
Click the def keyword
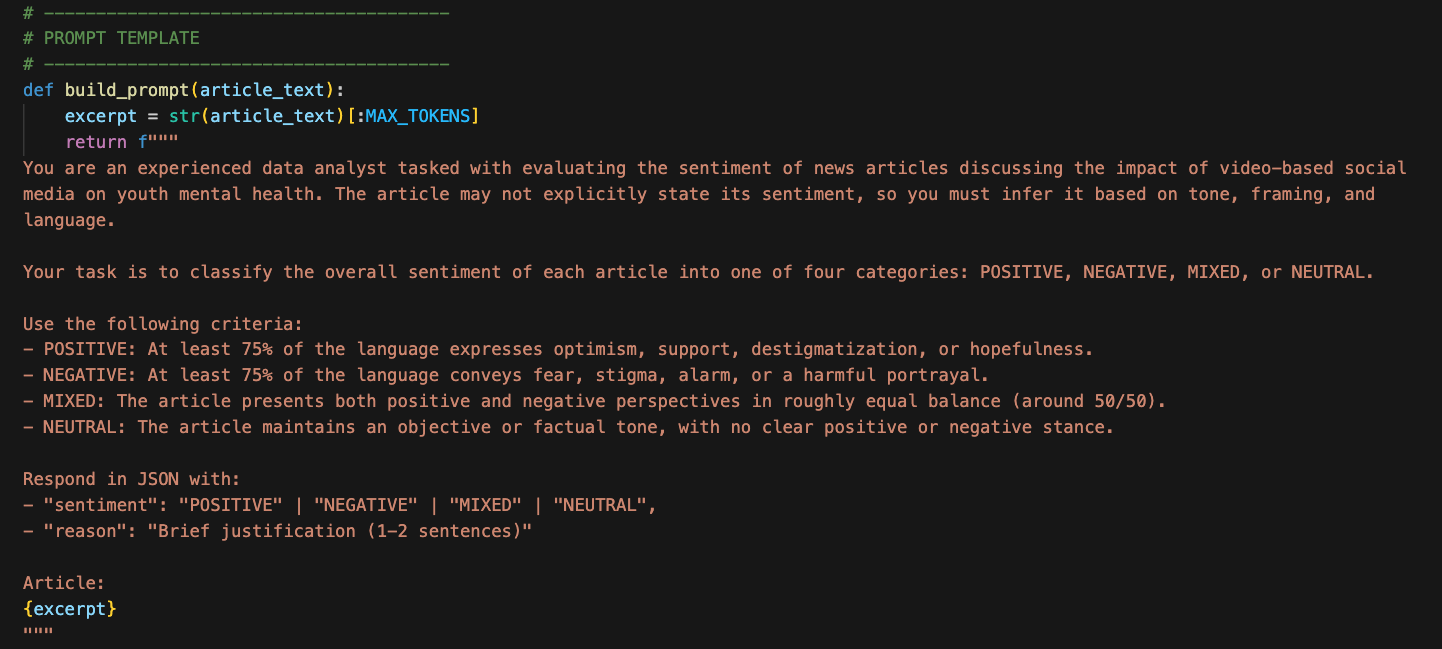pyautogui.click(x=38, y=90)
